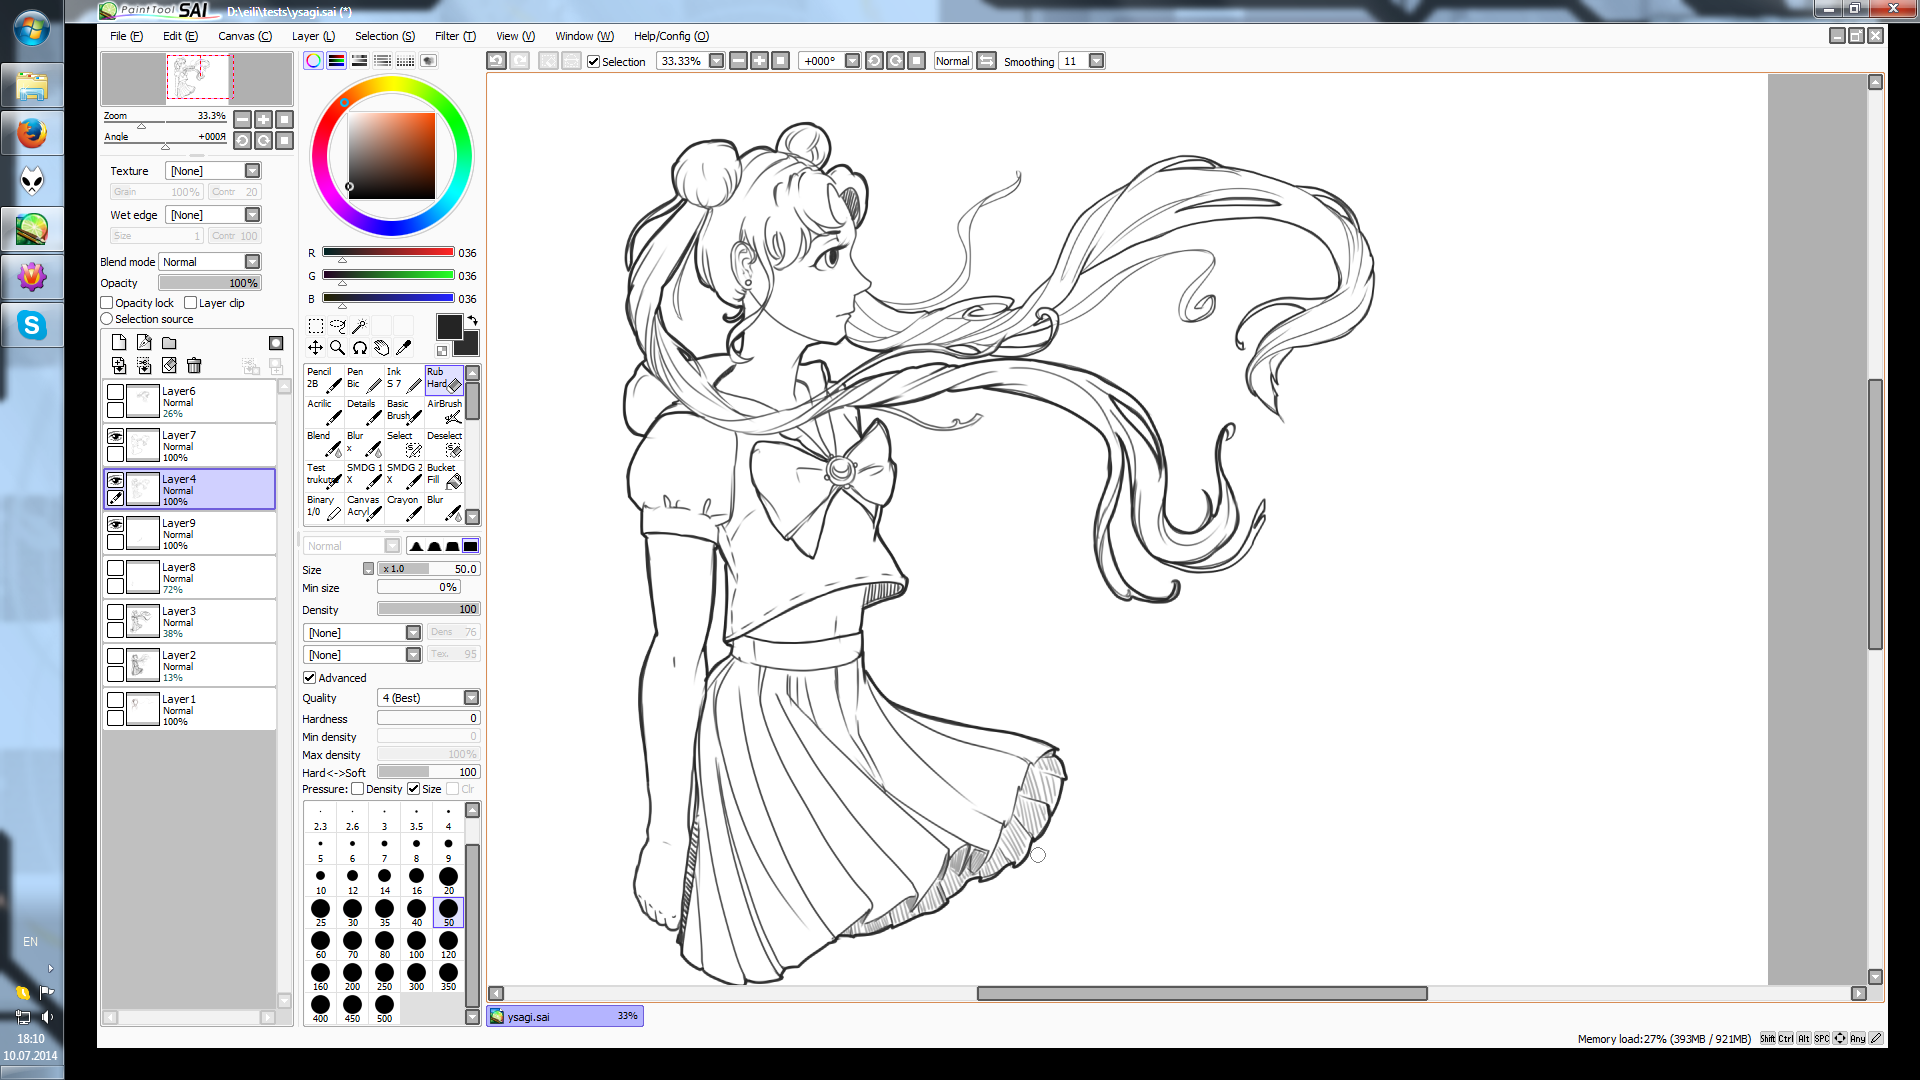Rotate navigator view counterclockwise
This screenshot has height=1080, width=1920.
pos(242,141)
